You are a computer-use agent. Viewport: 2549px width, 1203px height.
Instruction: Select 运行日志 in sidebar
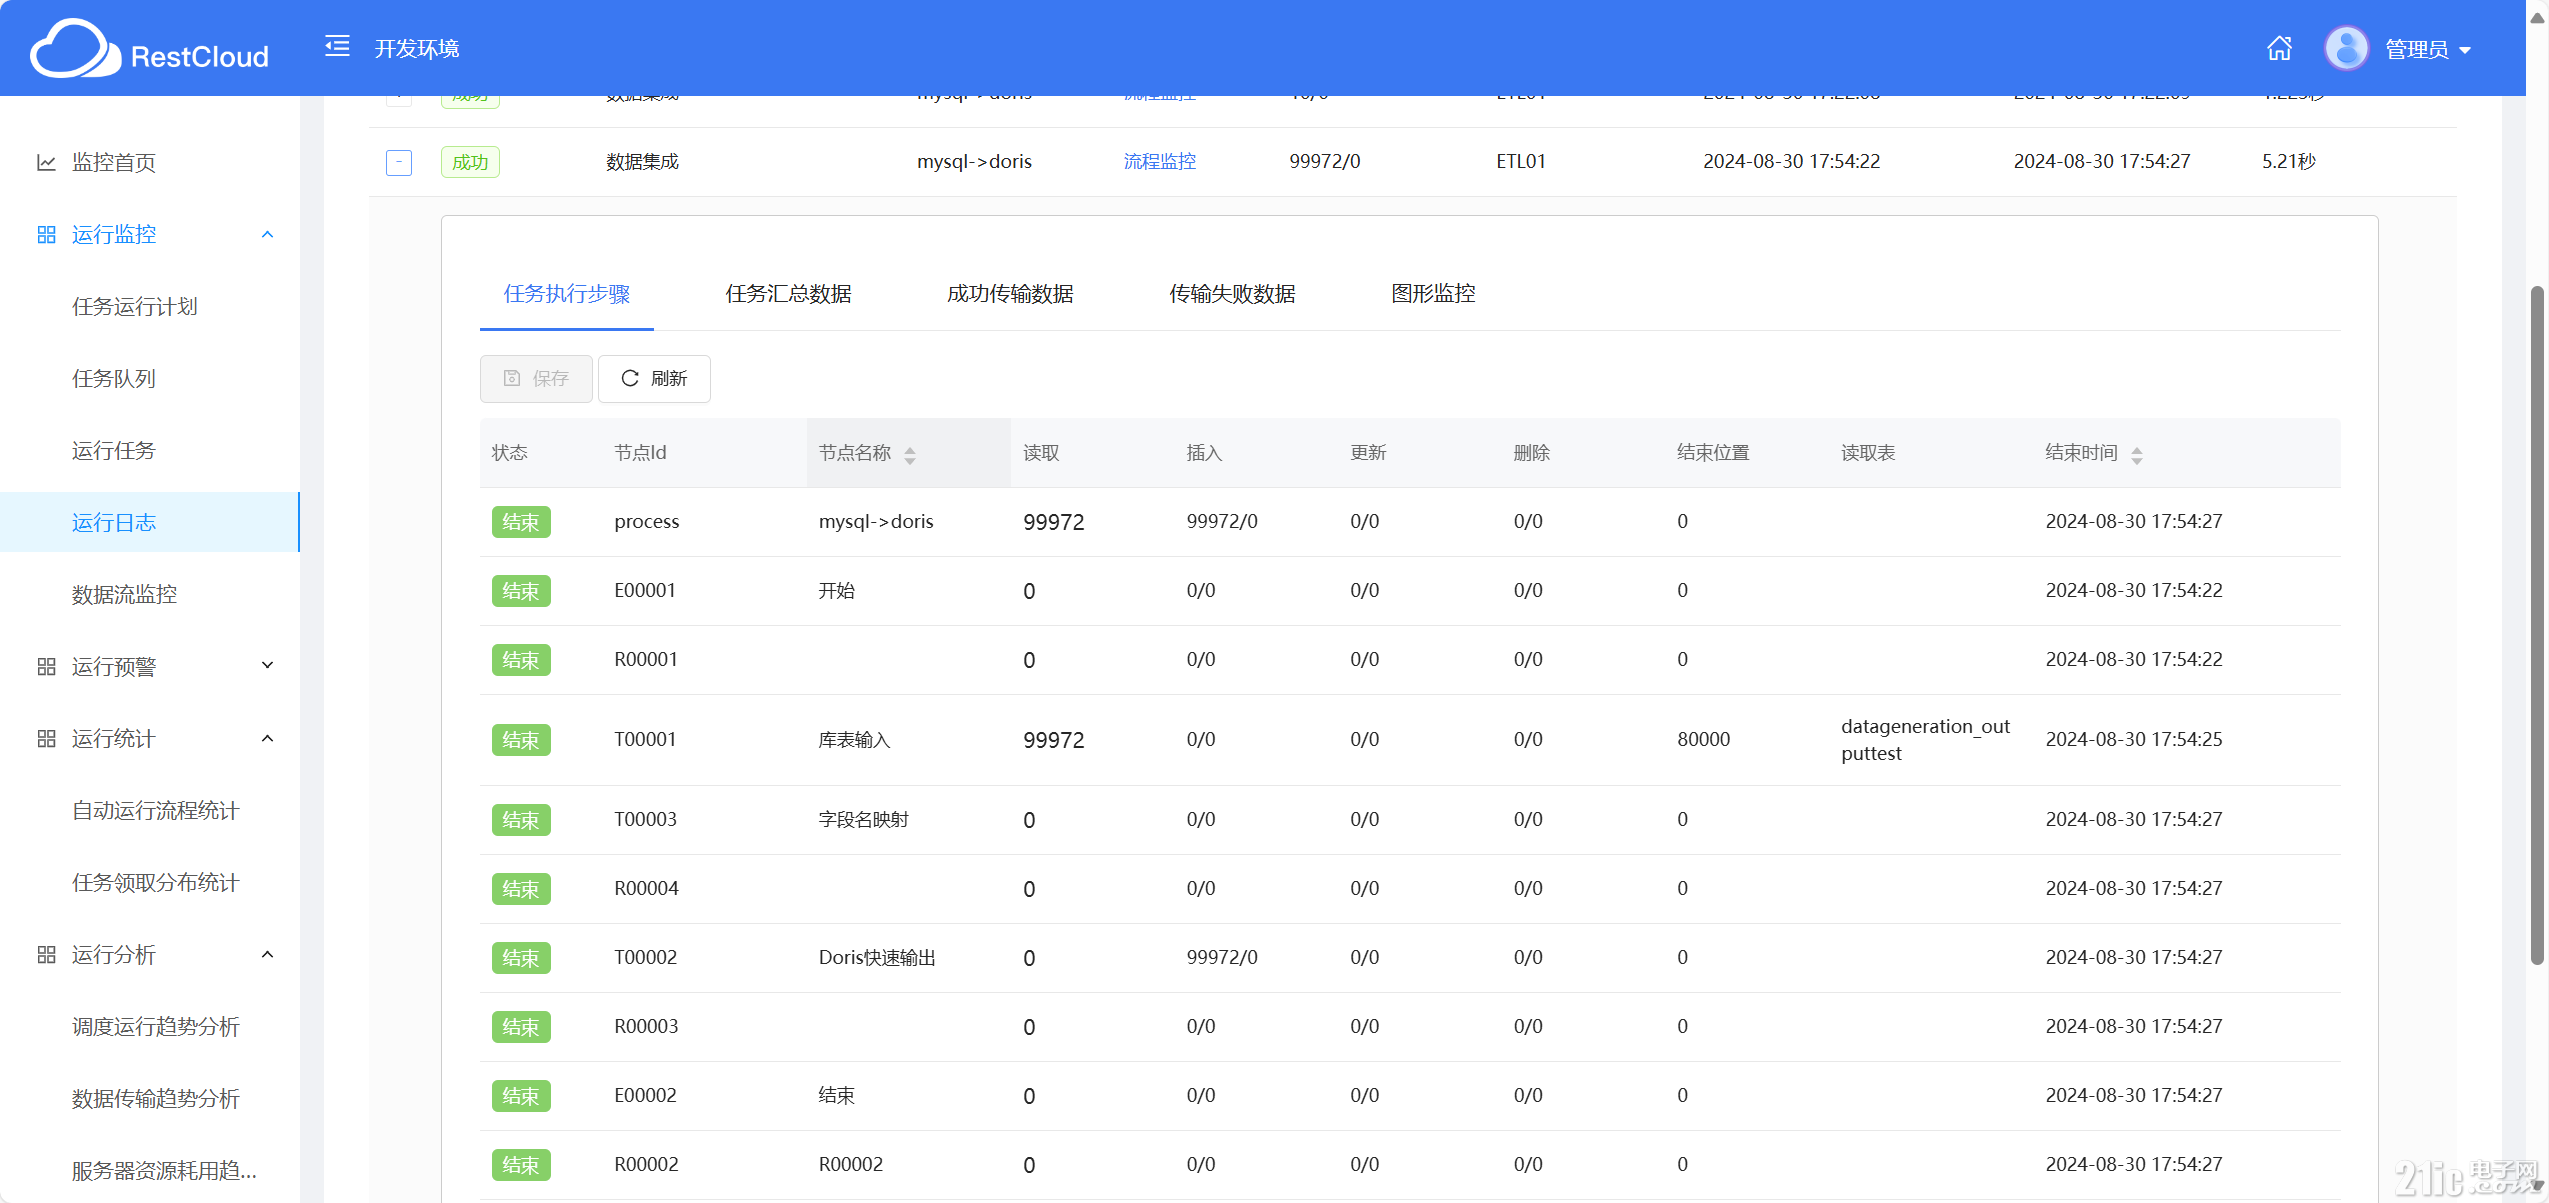(x=150, y=522)
